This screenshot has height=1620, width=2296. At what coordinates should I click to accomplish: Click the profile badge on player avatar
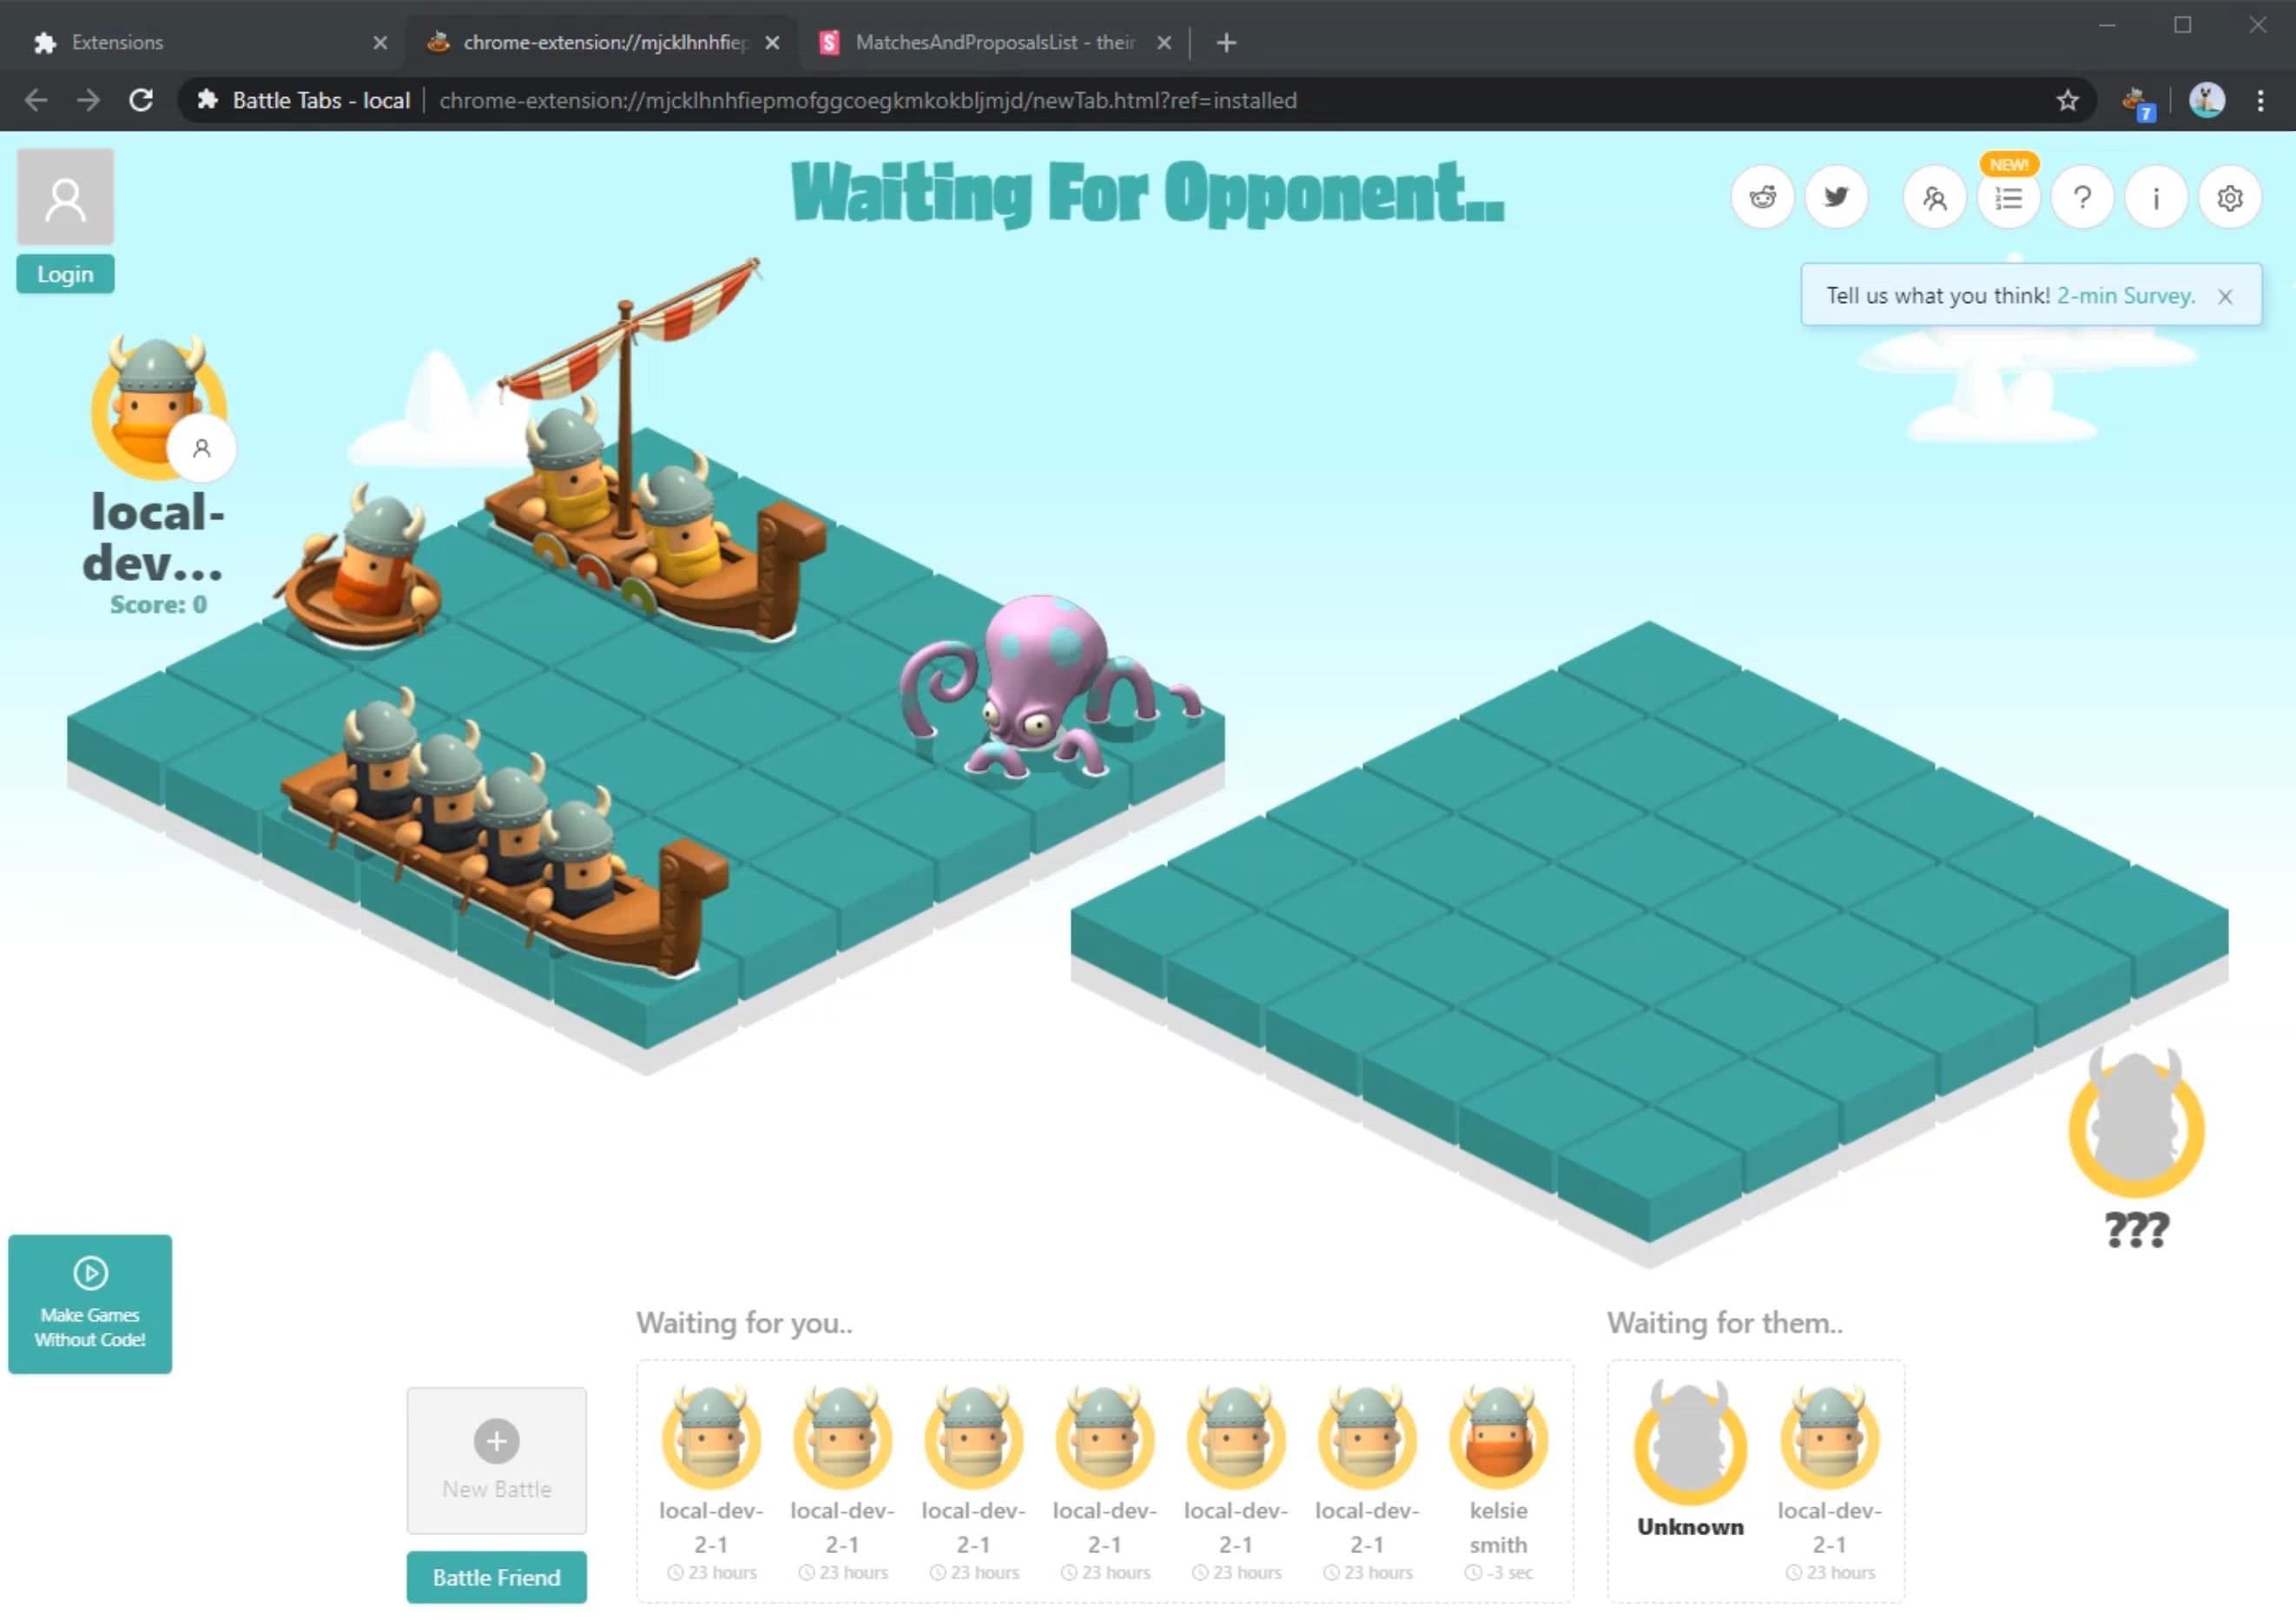(202, 449)
